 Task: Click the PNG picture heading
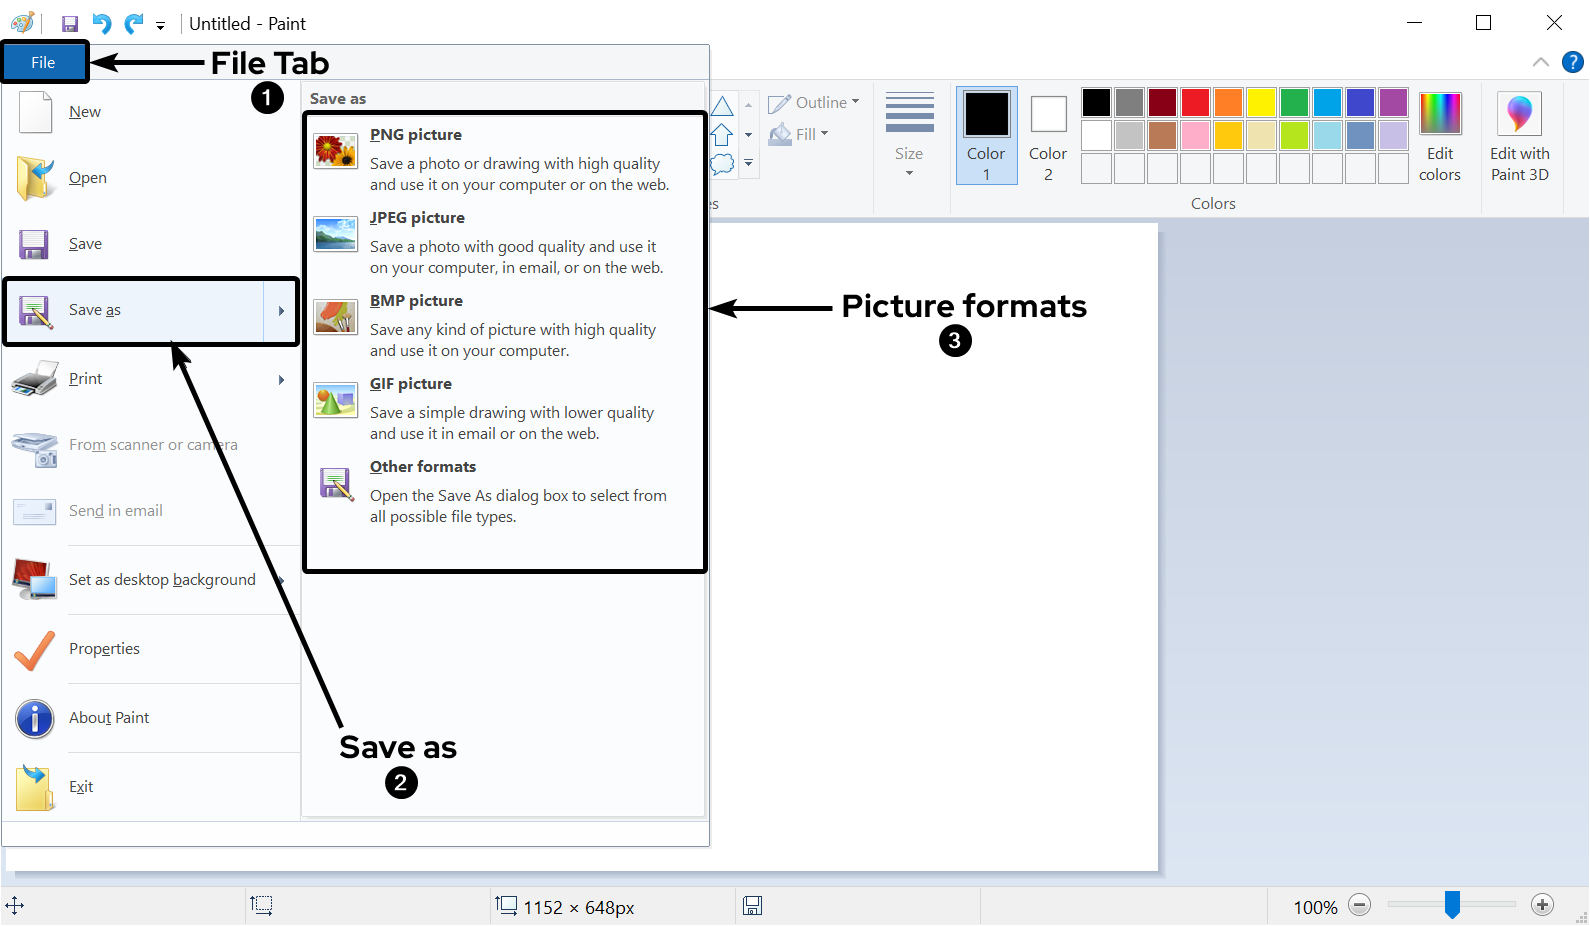[416, 135]
